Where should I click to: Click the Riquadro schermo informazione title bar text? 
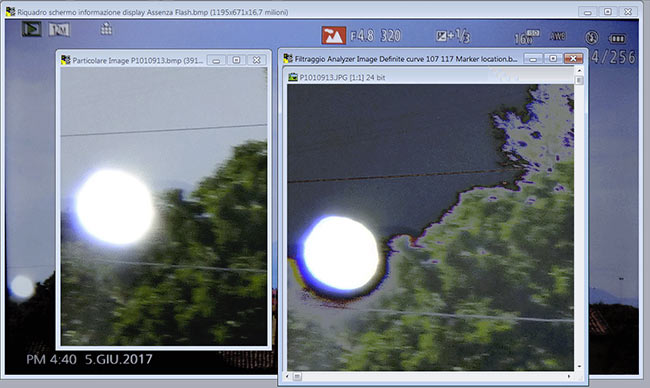pos(153,12)
